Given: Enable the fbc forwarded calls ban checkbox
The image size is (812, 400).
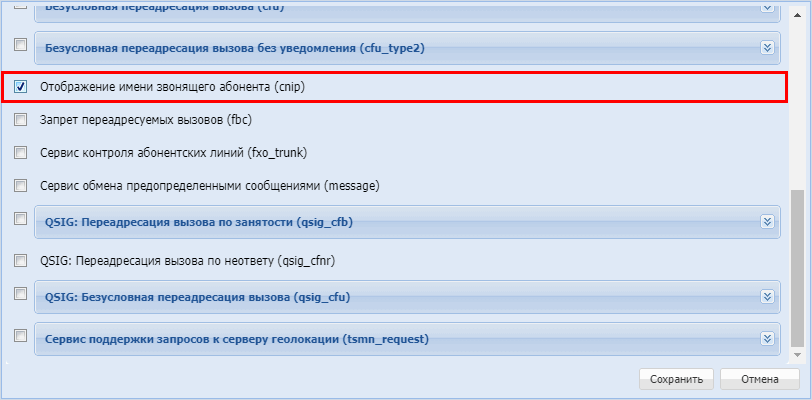Looking at the screenshot, I should [x=20, y=120].
